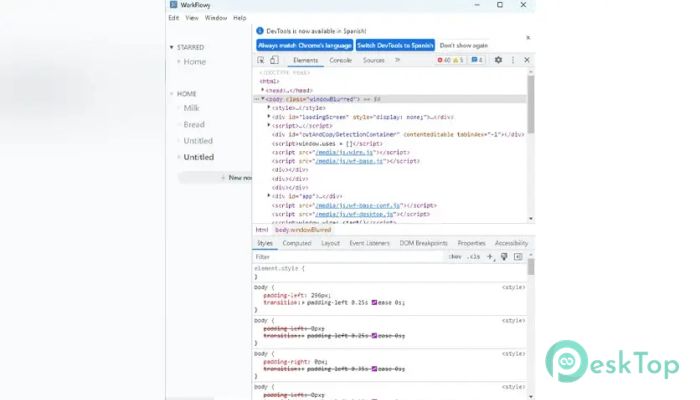Toggle the computed styles sidebar icon
Viewport: 700px width, 400px height.
tap(518, 257)
